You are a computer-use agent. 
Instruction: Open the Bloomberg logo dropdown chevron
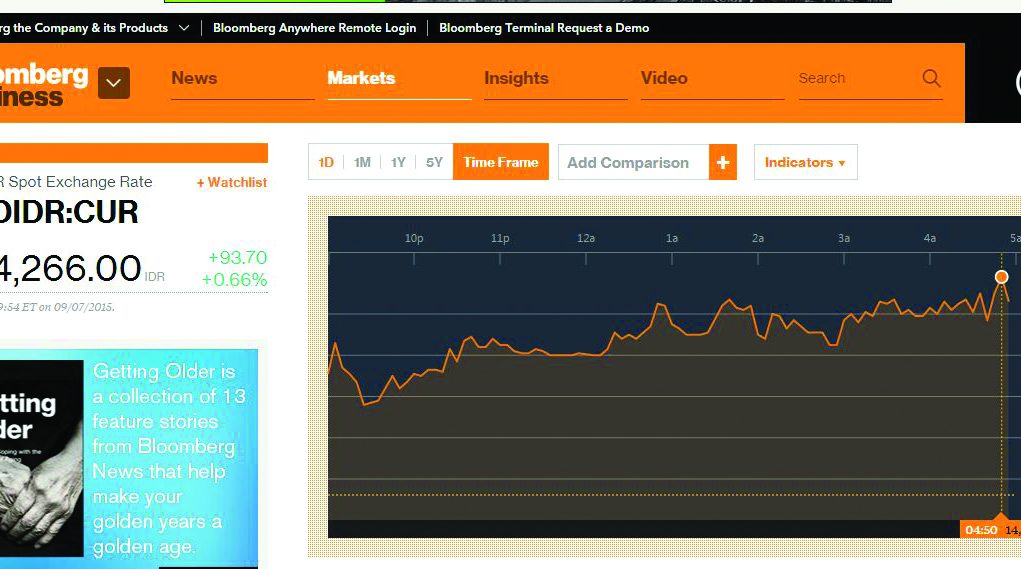click(x=113, y=83)
